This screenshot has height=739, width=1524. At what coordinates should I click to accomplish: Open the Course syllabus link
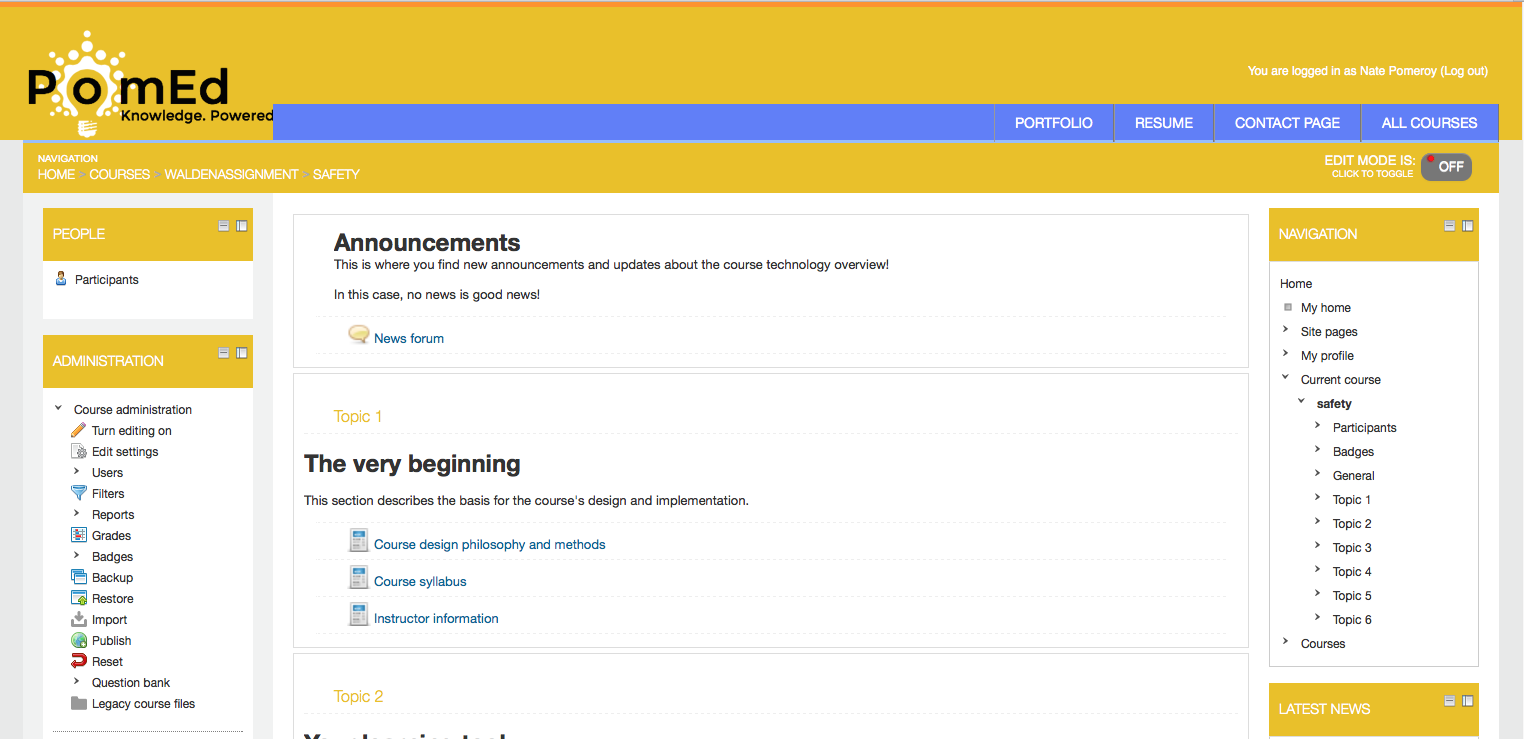[x=420, y=581]
